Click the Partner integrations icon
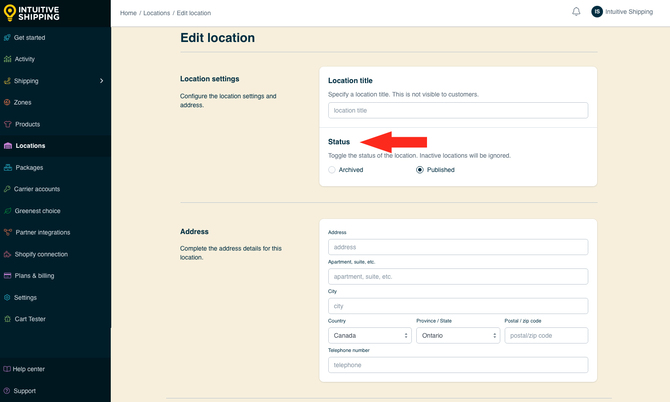The image size is (670, 402). point(8,232)
